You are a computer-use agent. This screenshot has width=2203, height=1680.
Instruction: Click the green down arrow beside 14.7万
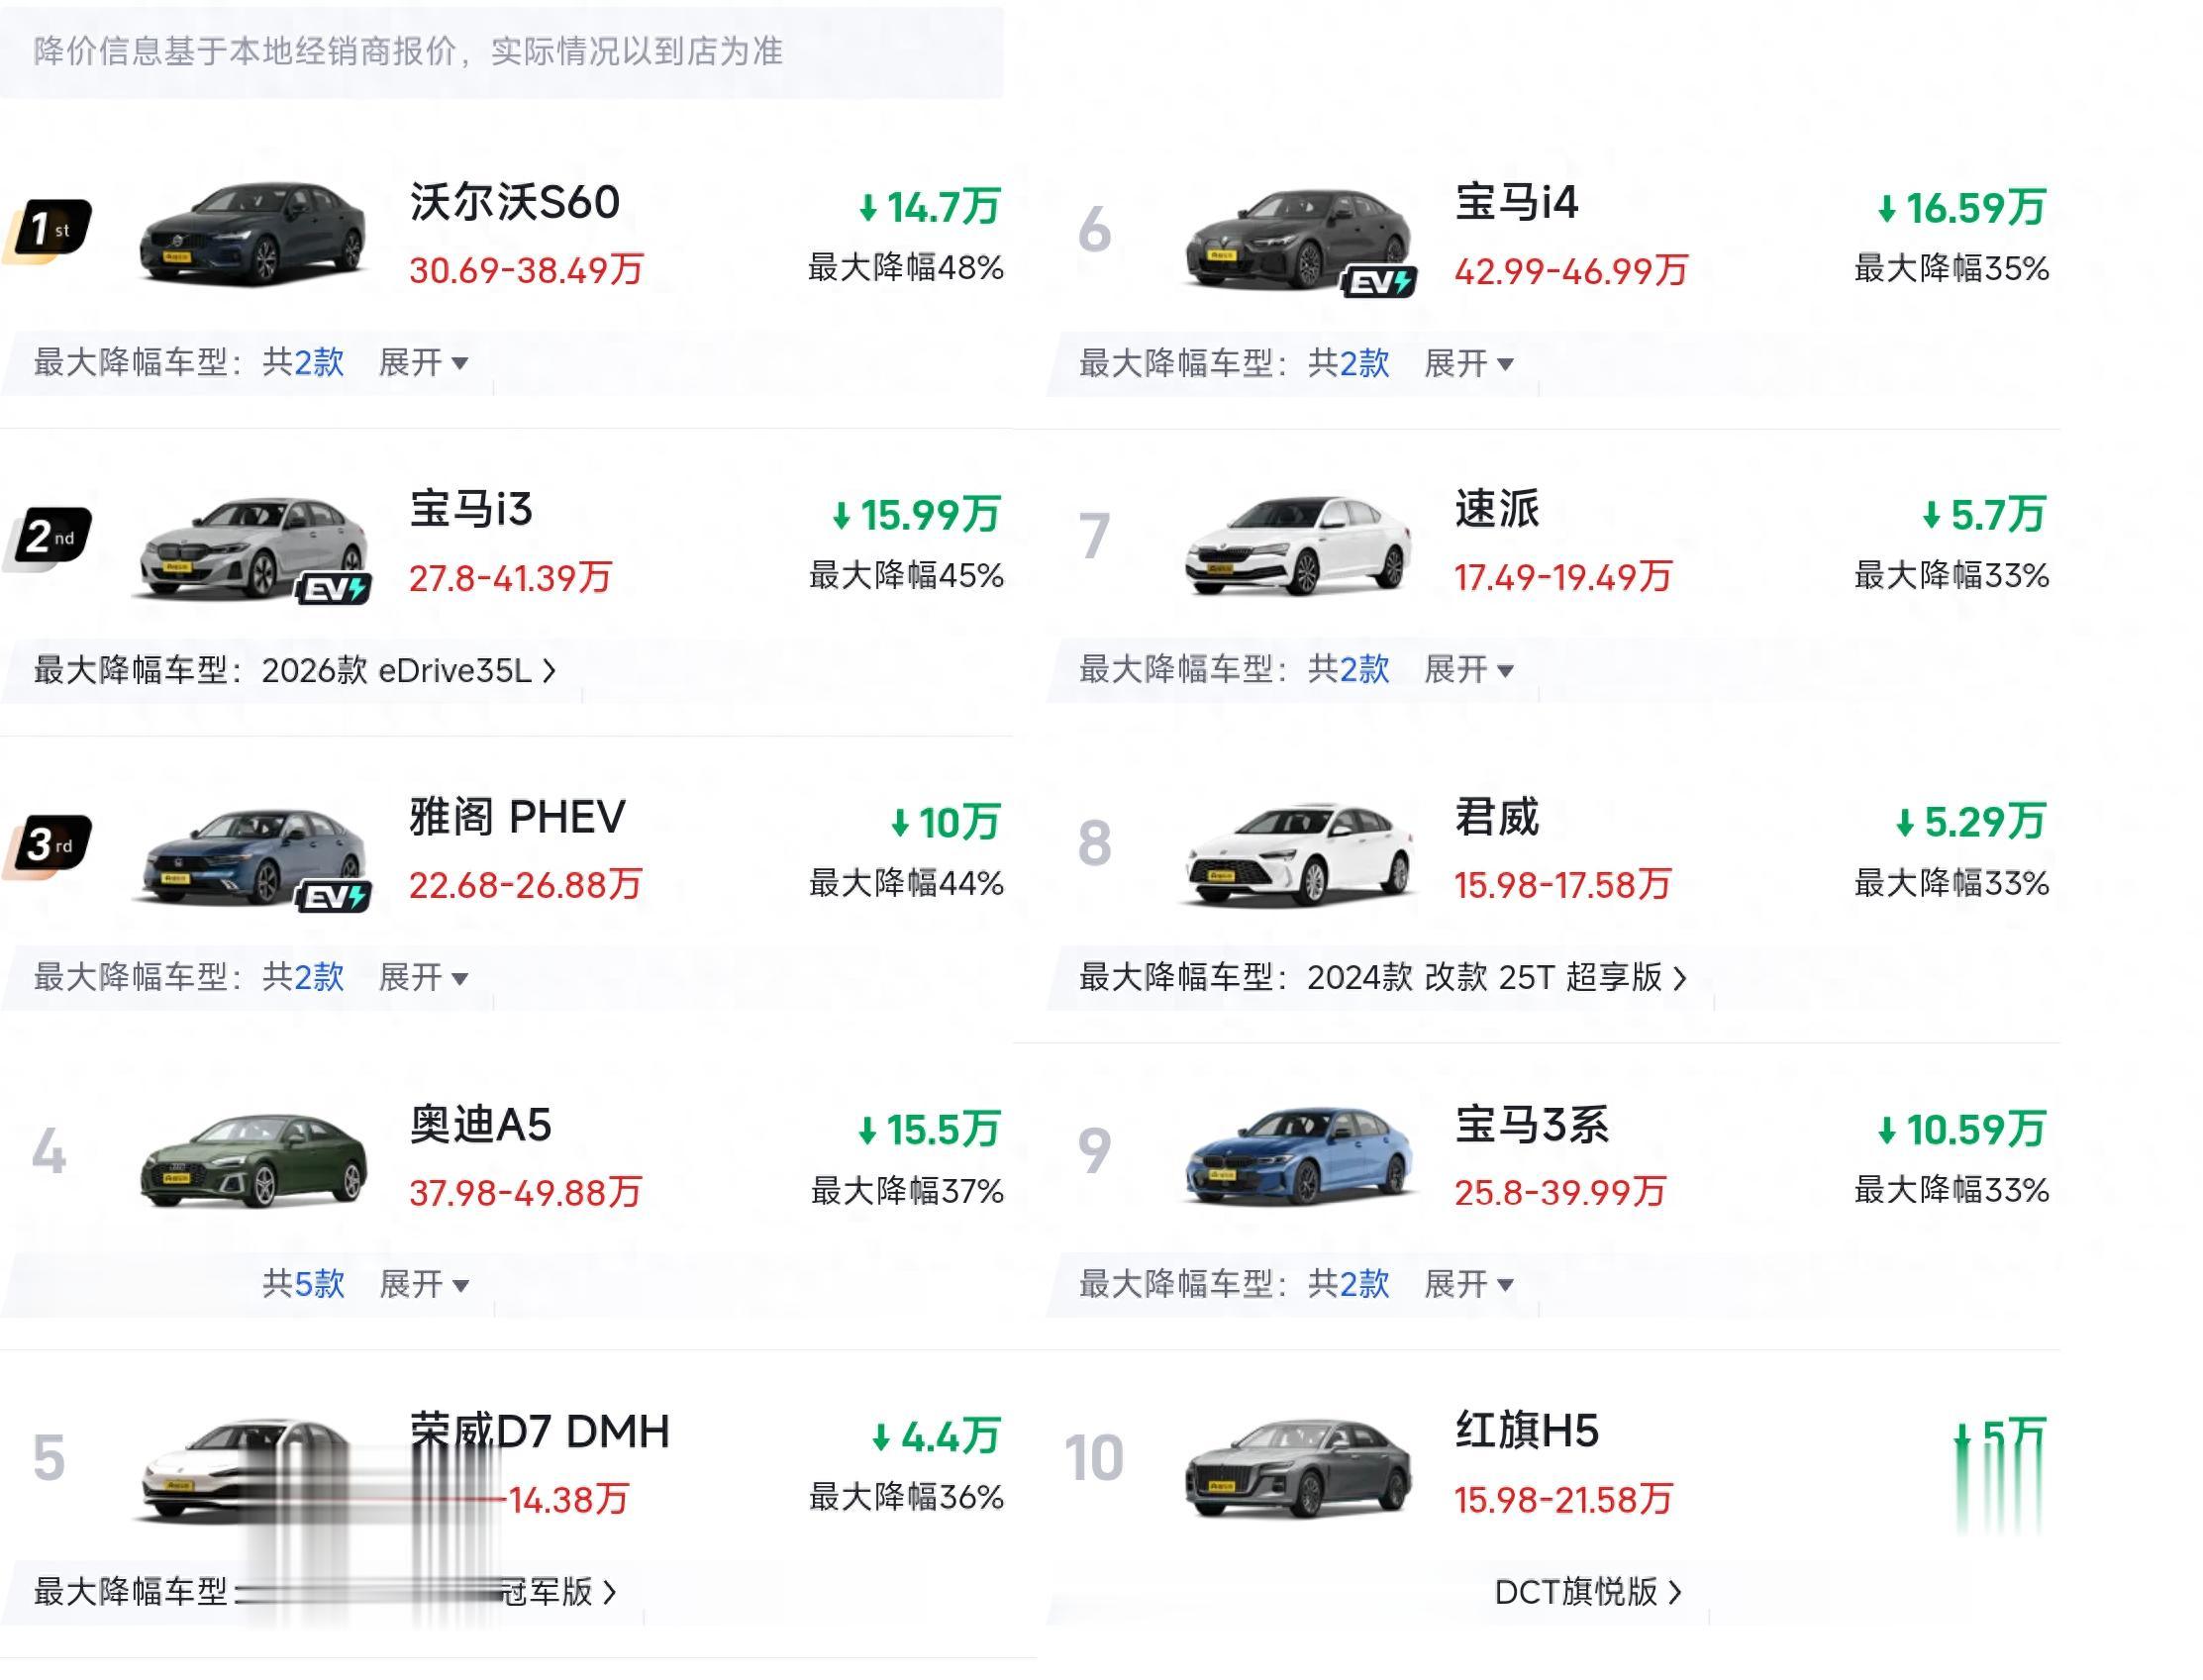tap(868, 208)
